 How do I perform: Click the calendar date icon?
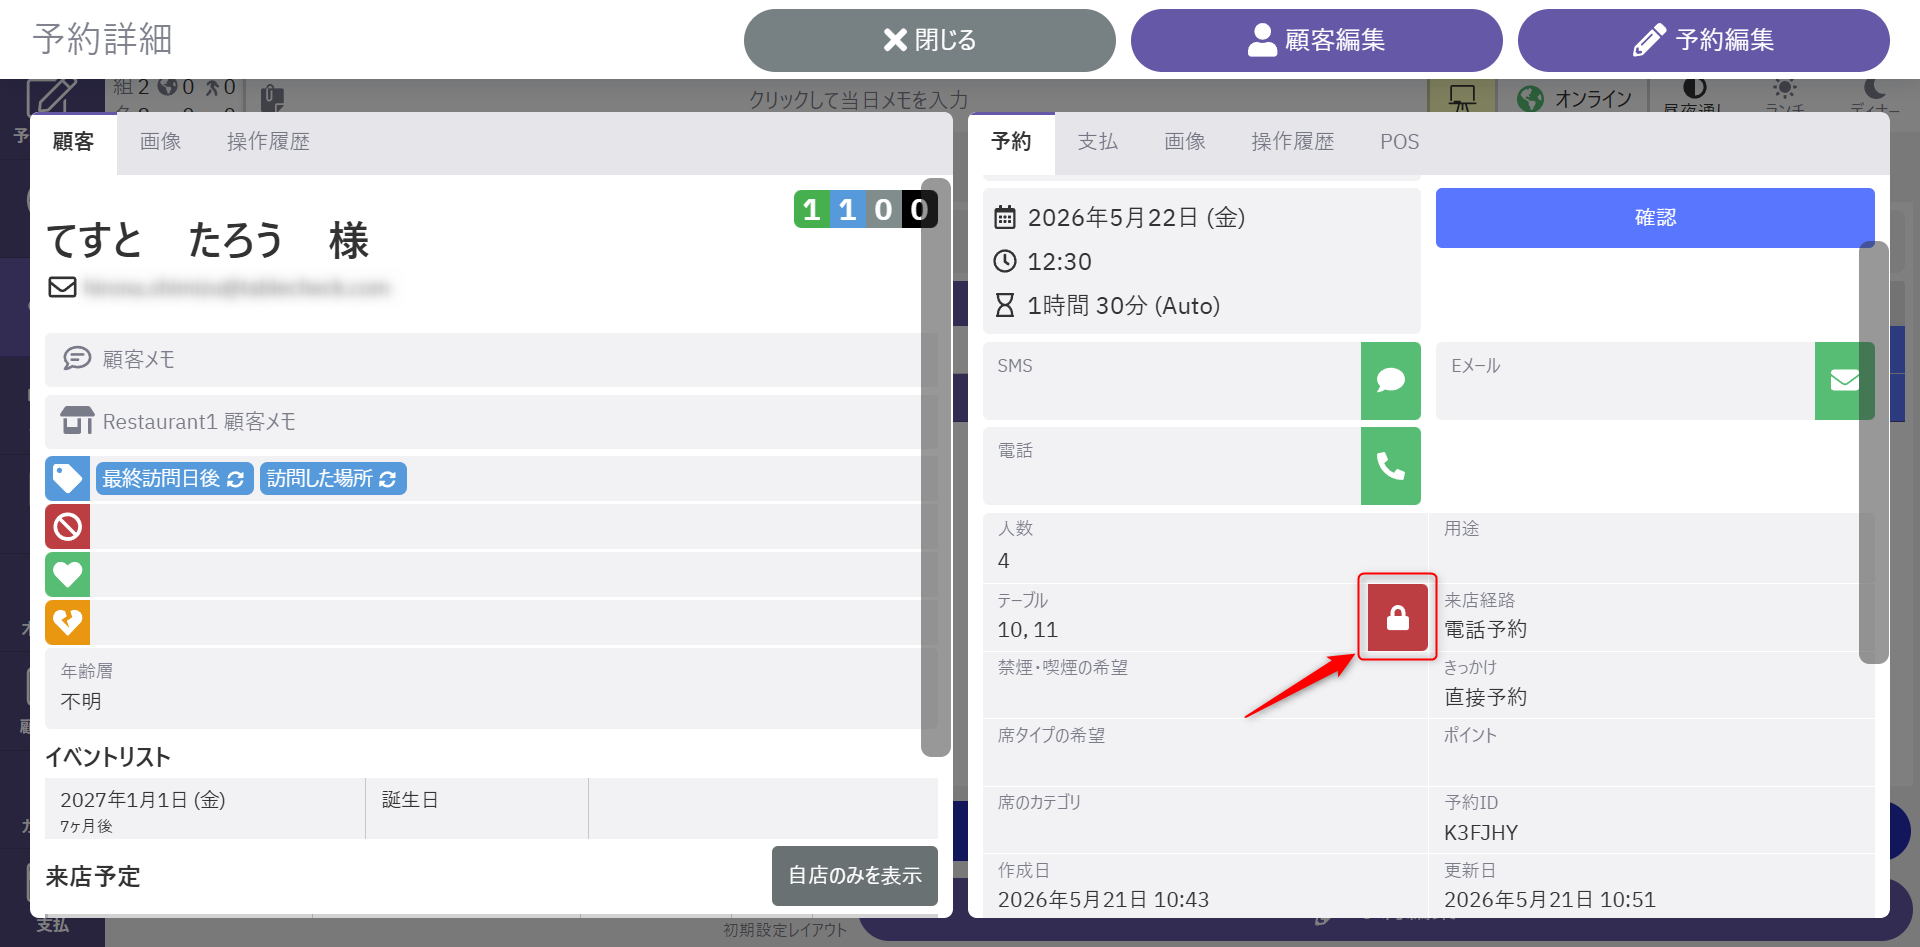click(1005, 217)
